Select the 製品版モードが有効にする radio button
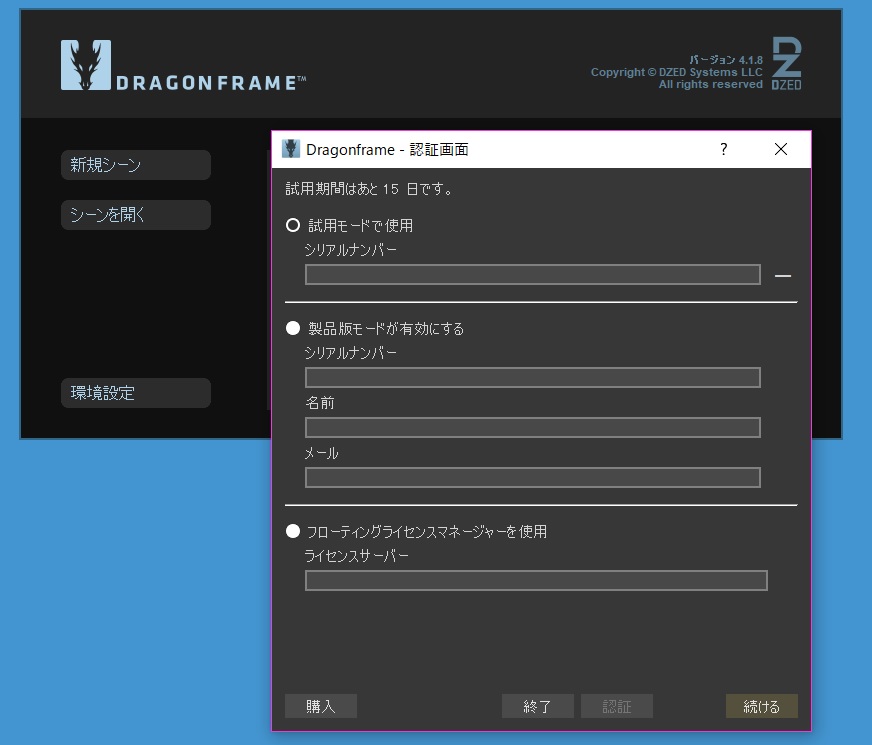This screenshot has height=745, width=872. coord(293,328)
